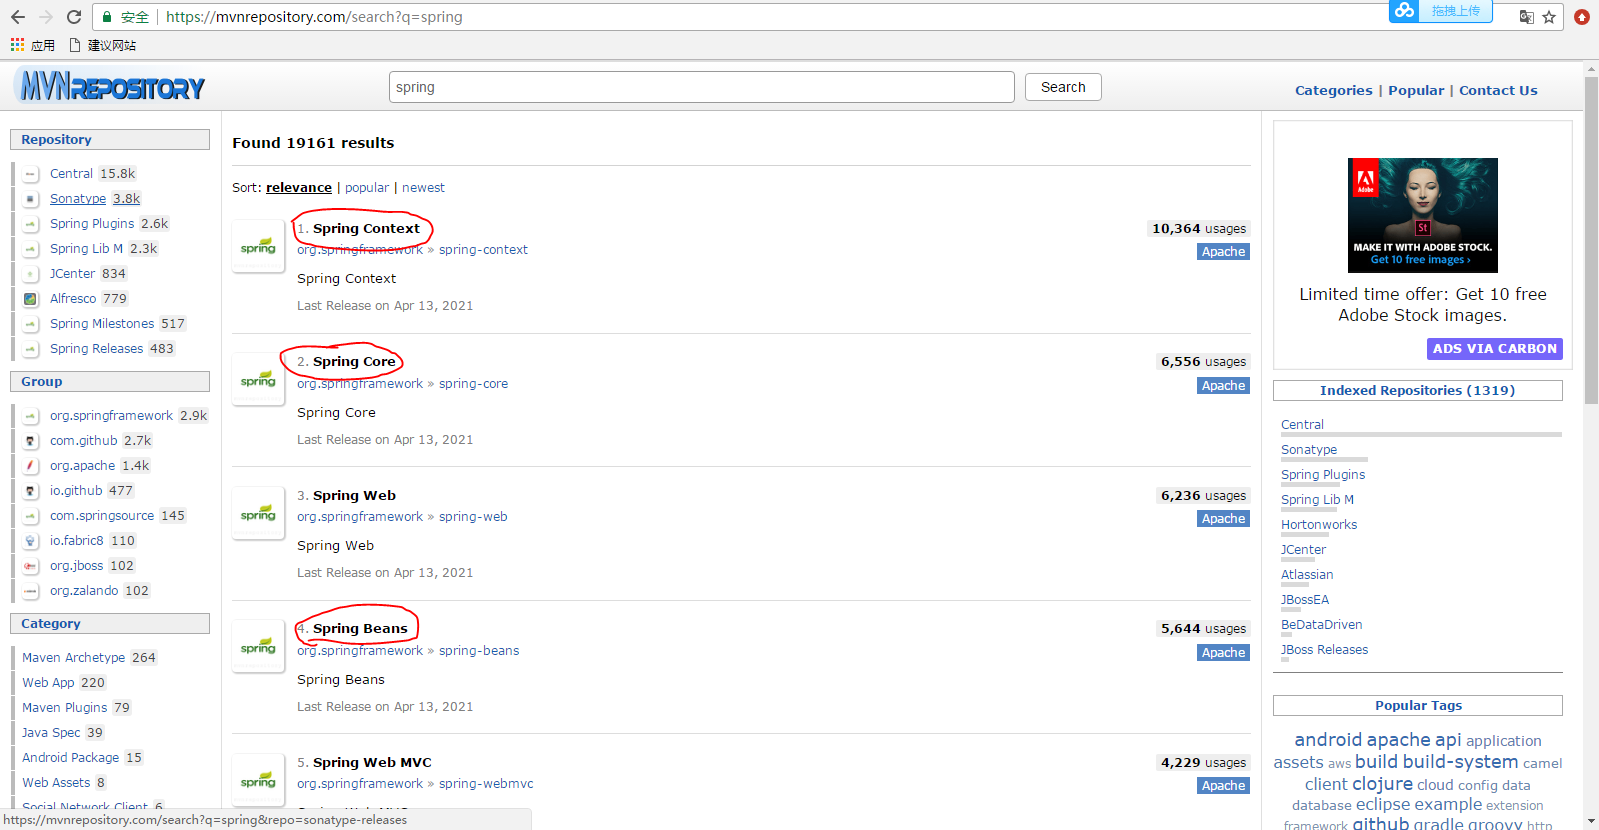Sort results by popular
The image size is (1599, 830).
pyautogui.click(x=367, y=187)
